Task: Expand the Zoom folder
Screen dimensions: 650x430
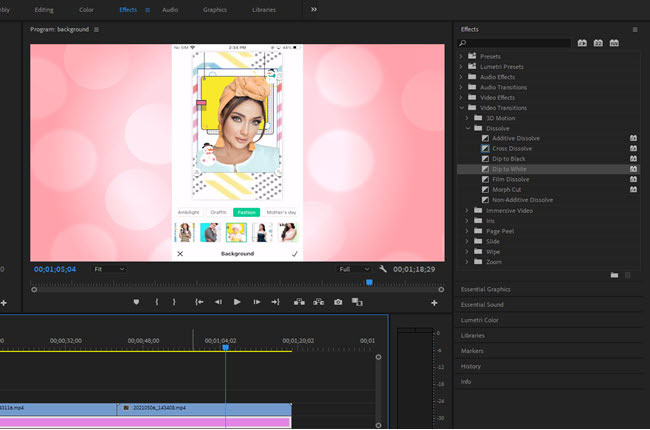Action: coord(467,262)
